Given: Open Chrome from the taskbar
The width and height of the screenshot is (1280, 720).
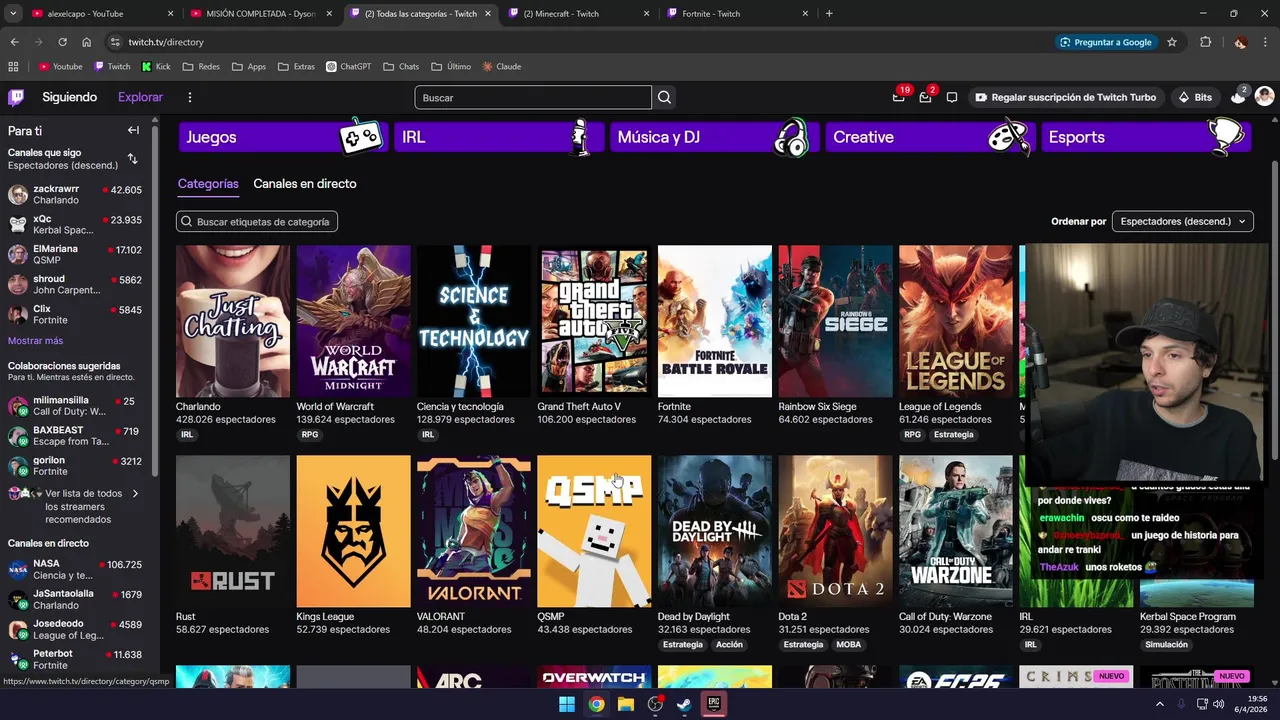Looking at the screenshot, I should click(596, 704).
